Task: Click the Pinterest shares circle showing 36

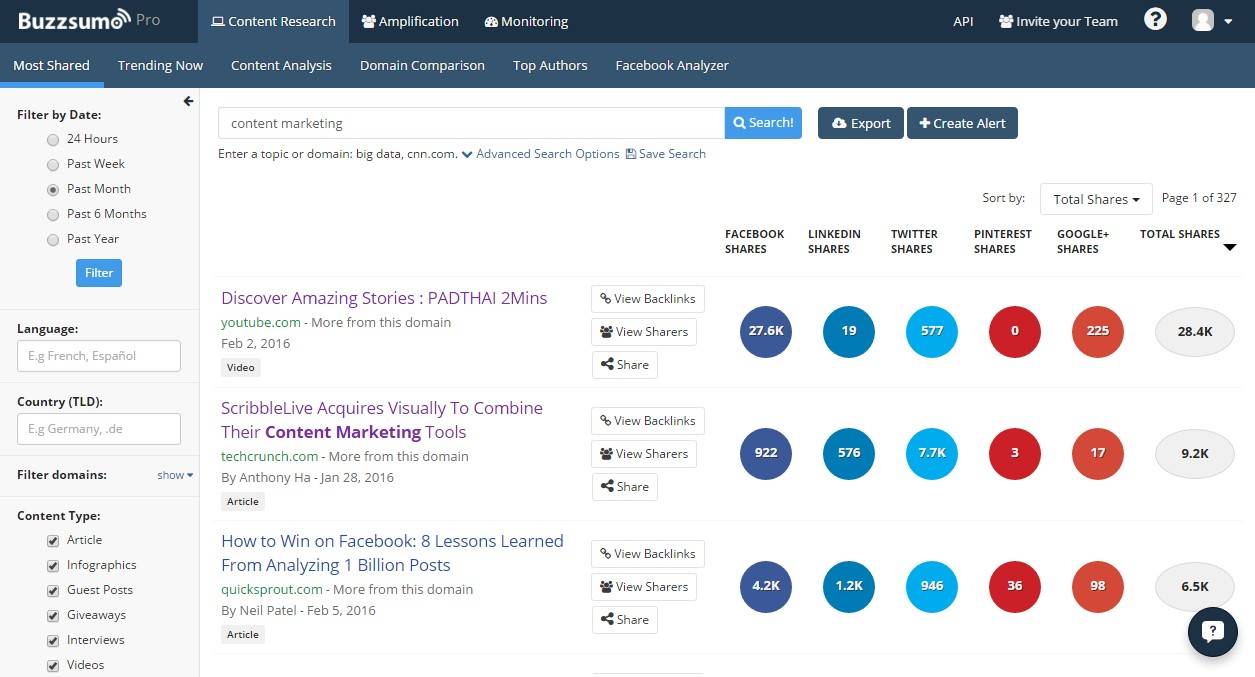Action: 1015,586
